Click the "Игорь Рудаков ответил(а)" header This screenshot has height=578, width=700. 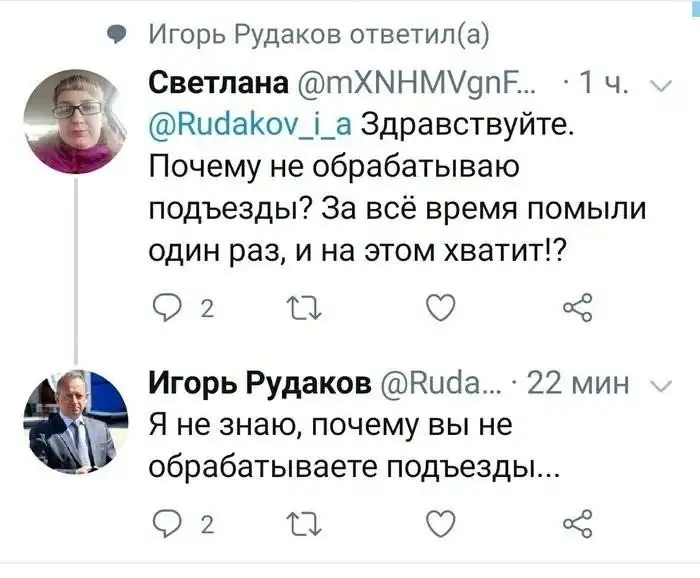pos(318,36)
